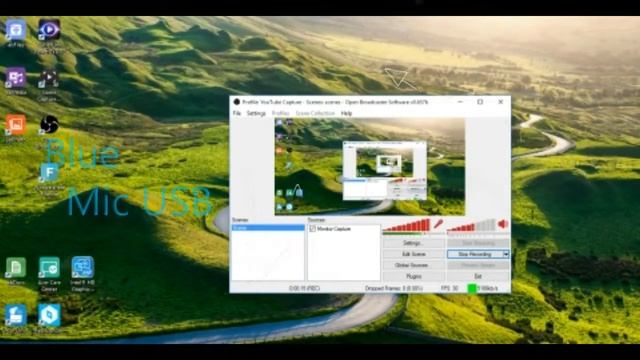Click the recording time (REC) status text

pyautogui.click(x=304, y=289)
